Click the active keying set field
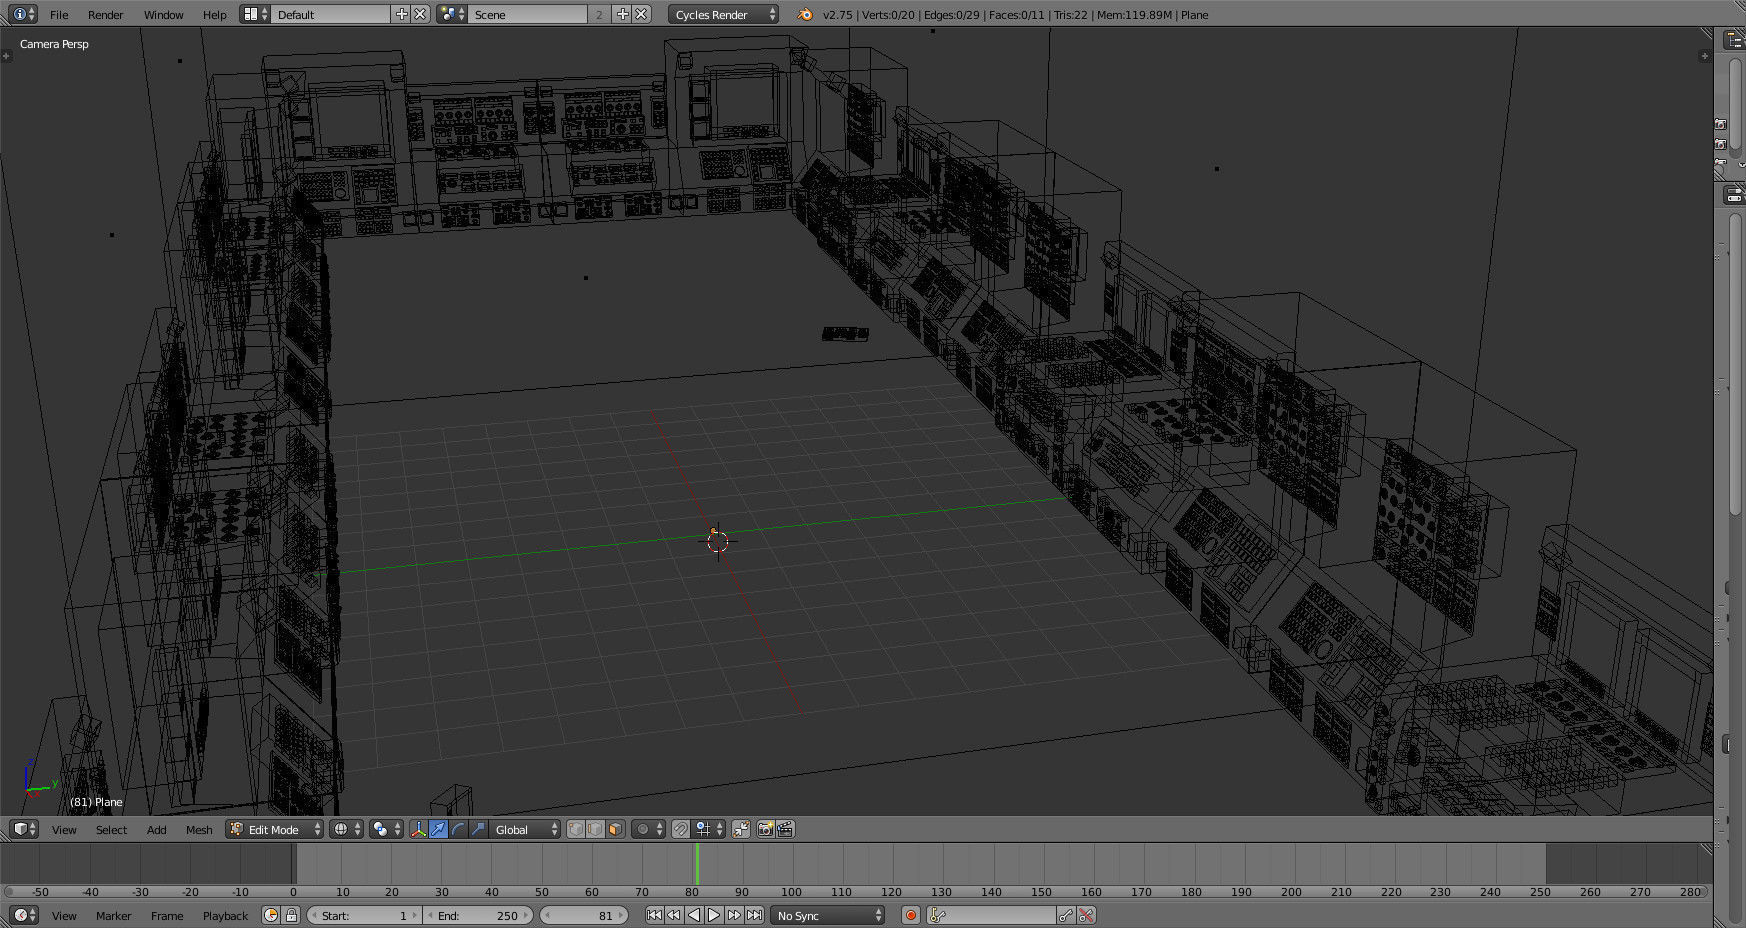The height and width of the screenshot is (928, 1746). click(x=992, y=915)
